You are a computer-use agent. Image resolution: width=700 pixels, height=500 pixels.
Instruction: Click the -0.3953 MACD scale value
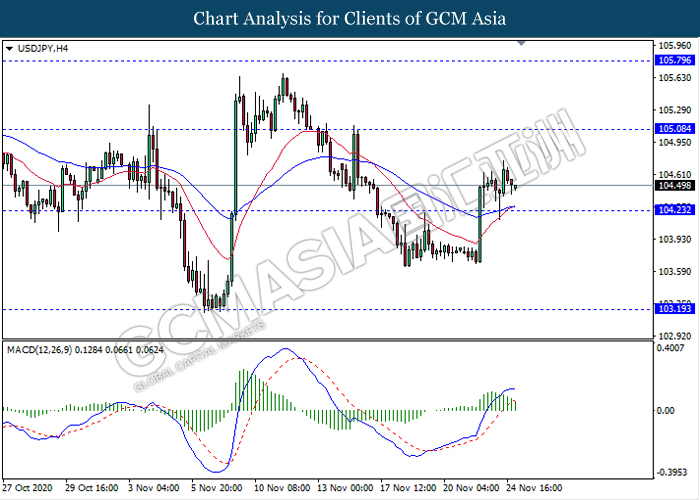pos(671,473)
